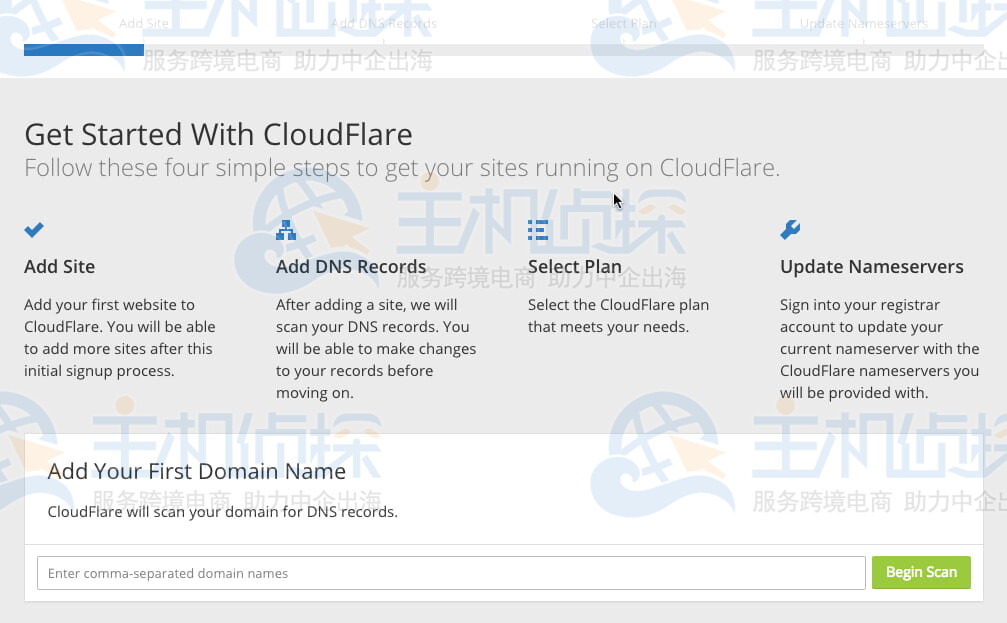Focus the comma-separated domain names field
This screenshot has height=623, width=1007.
[x=451, y=573]
